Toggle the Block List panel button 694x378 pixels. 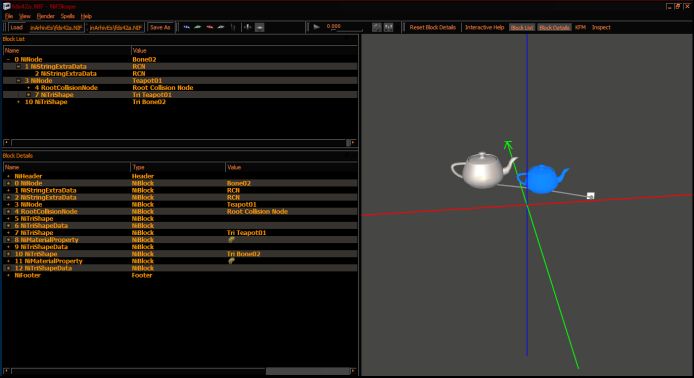(522, 27)
